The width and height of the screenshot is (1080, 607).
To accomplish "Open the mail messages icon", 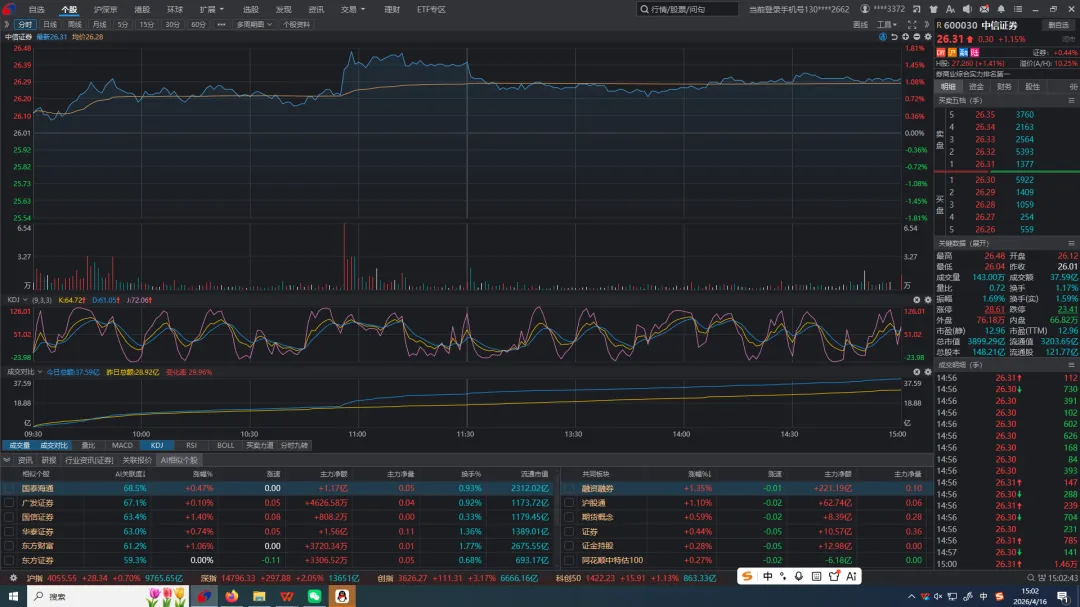I will (984, 9).
